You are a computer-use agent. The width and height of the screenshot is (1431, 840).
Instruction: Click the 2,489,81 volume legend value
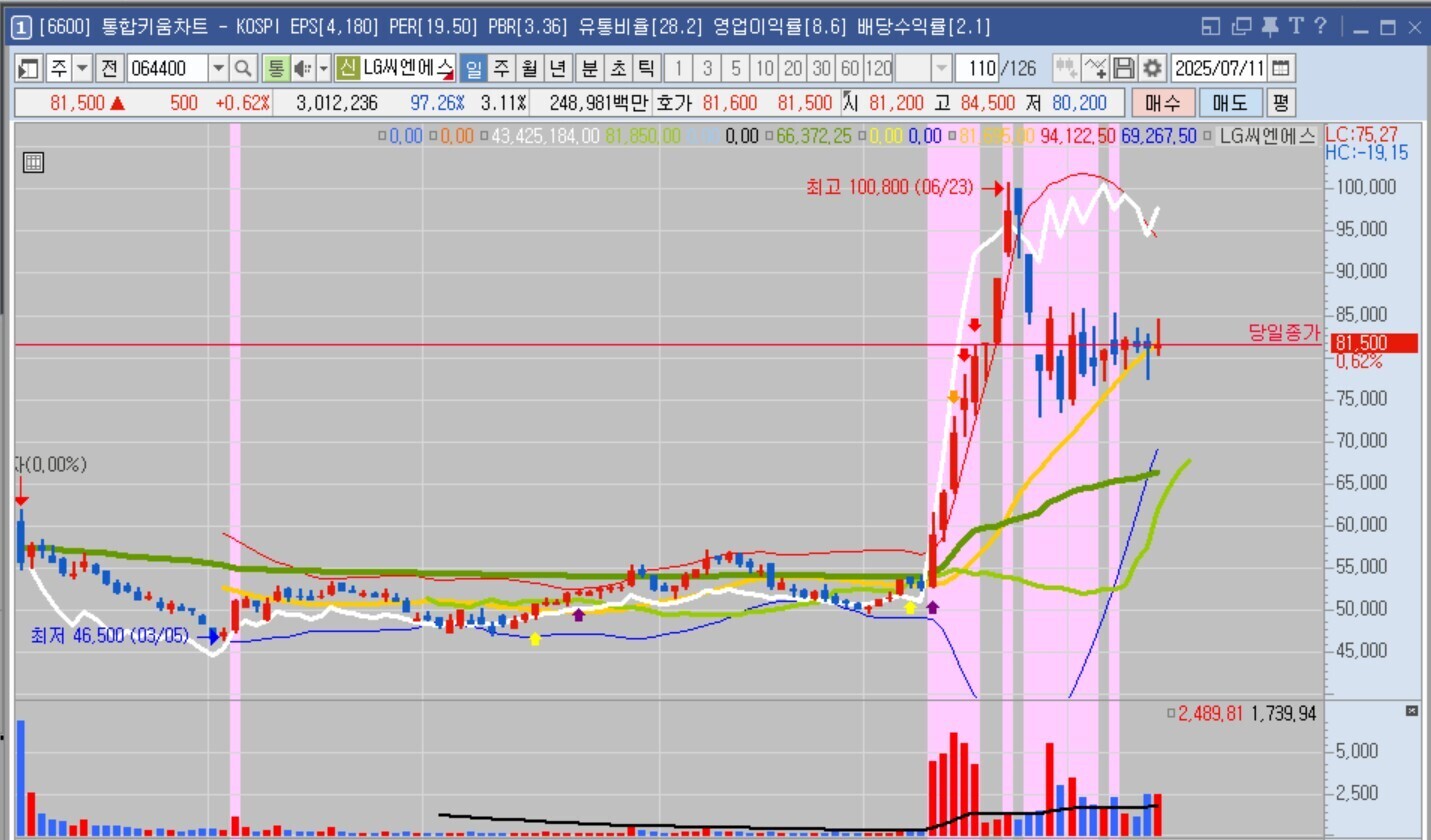click(x=1212, y=713)
